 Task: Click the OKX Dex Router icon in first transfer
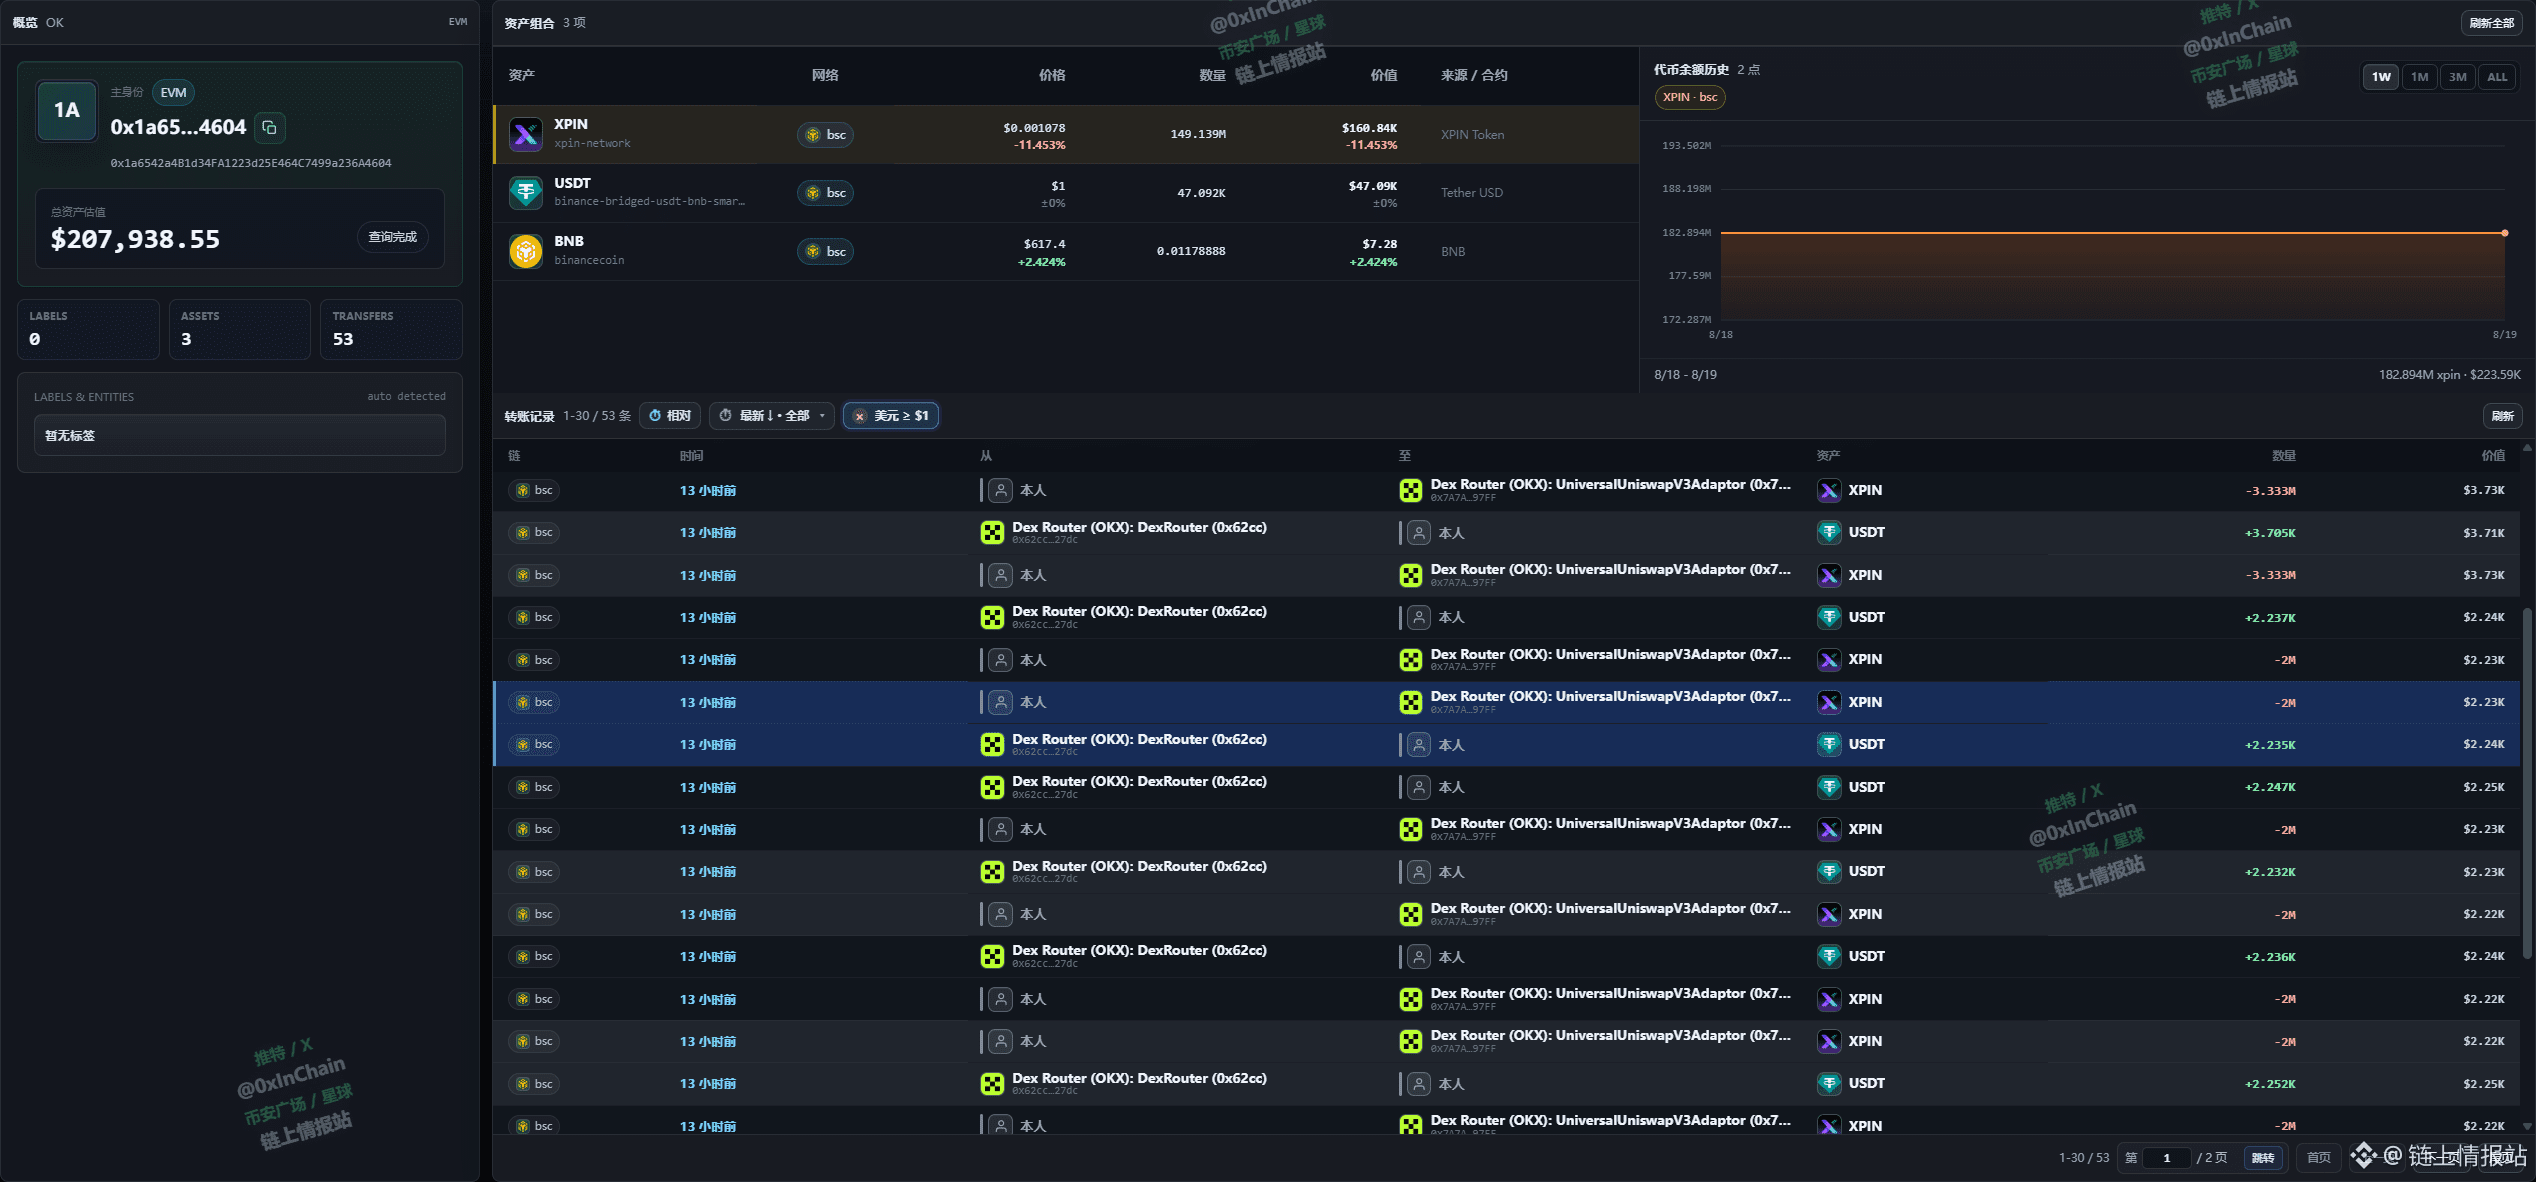[1410, 490]
